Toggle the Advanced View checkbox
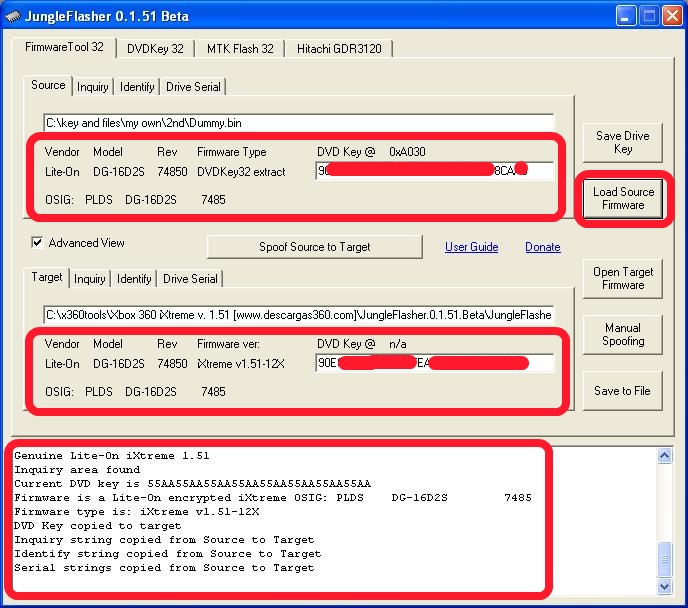Image resolution: width=688 pixels, height=608 pixels. (37, 243)
